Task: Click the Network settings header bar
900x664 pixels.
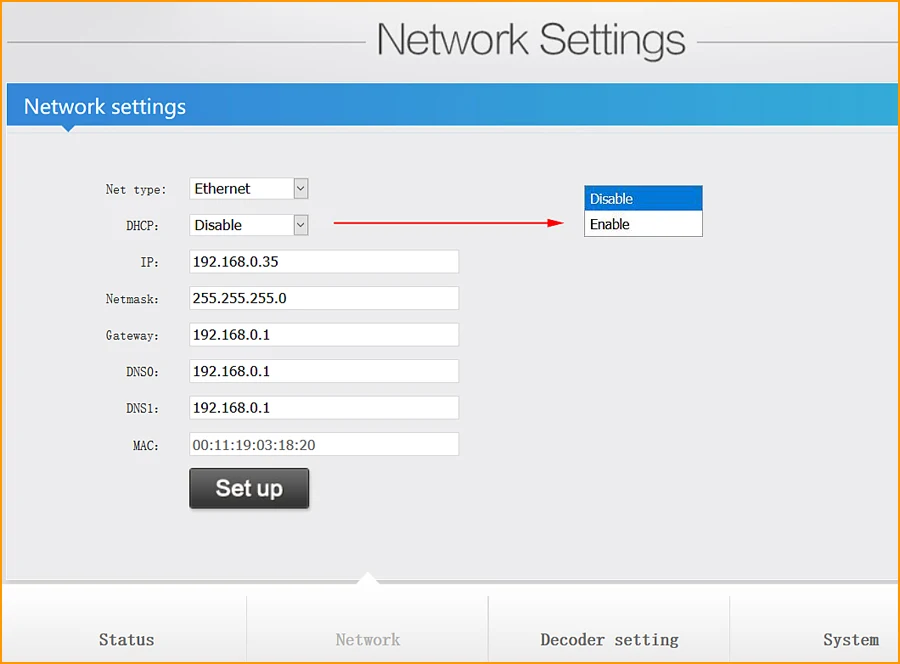Action: click(450, 106)
